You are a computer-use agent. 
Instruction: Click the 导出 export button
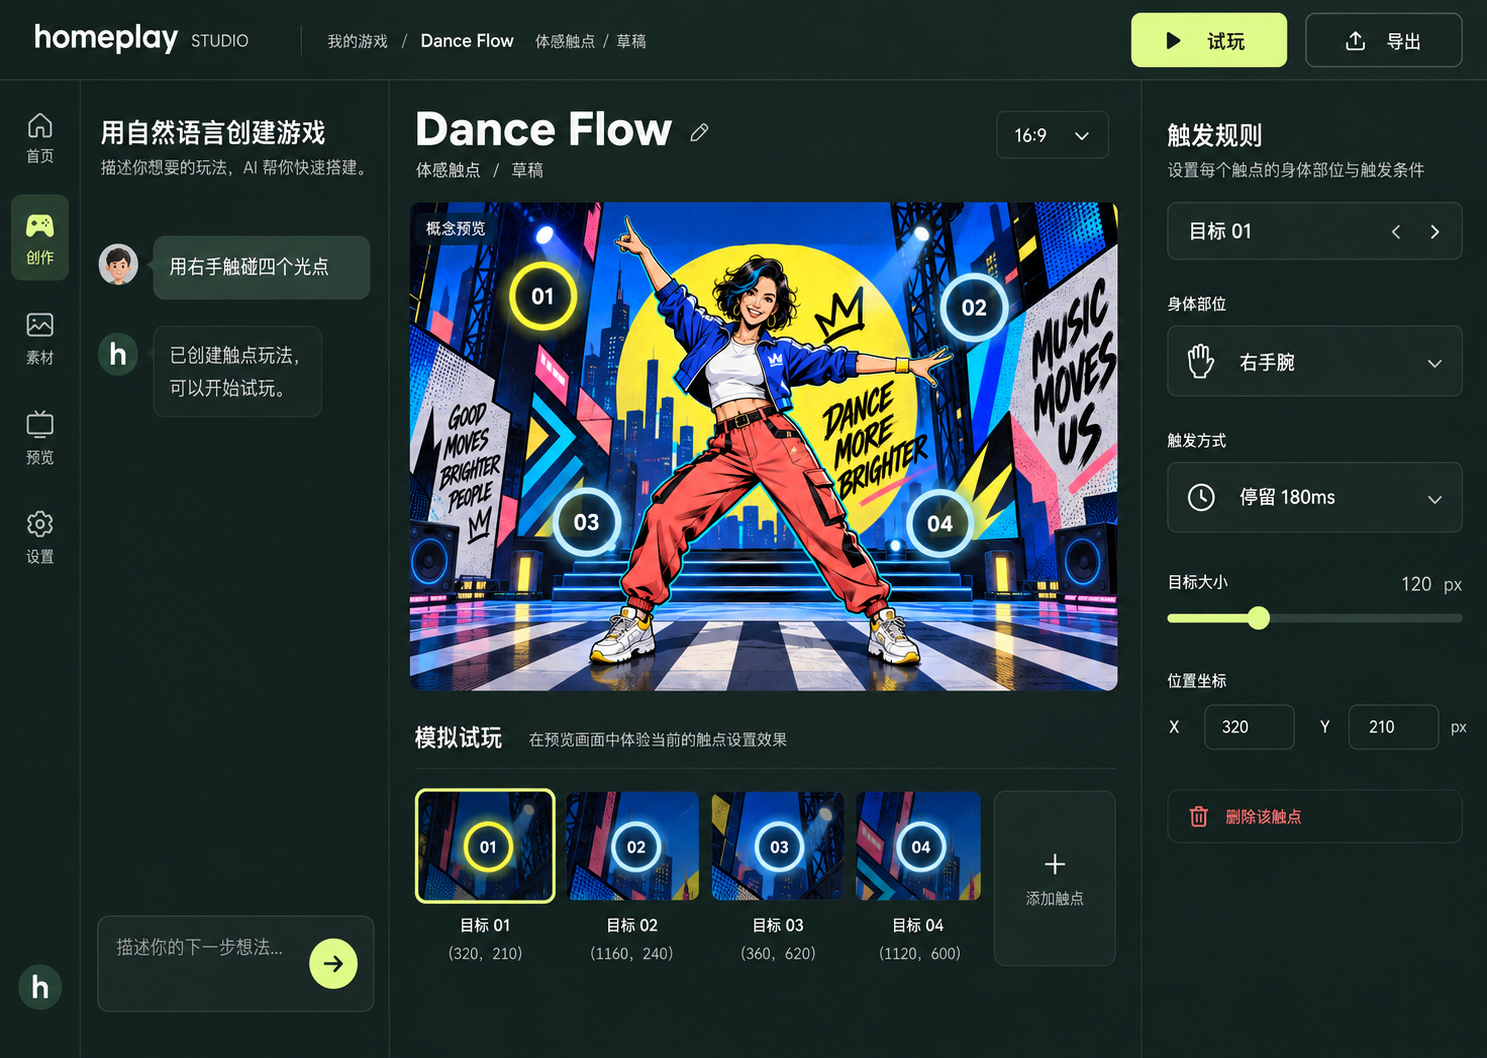pos(1383,40)
